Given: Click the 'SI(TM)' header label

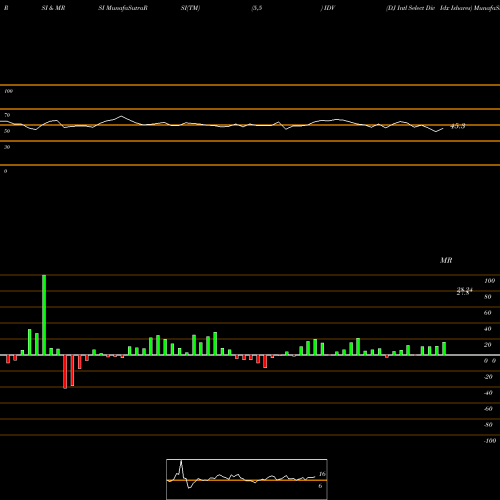Looking at the screenshot, I should pos(190,8).
